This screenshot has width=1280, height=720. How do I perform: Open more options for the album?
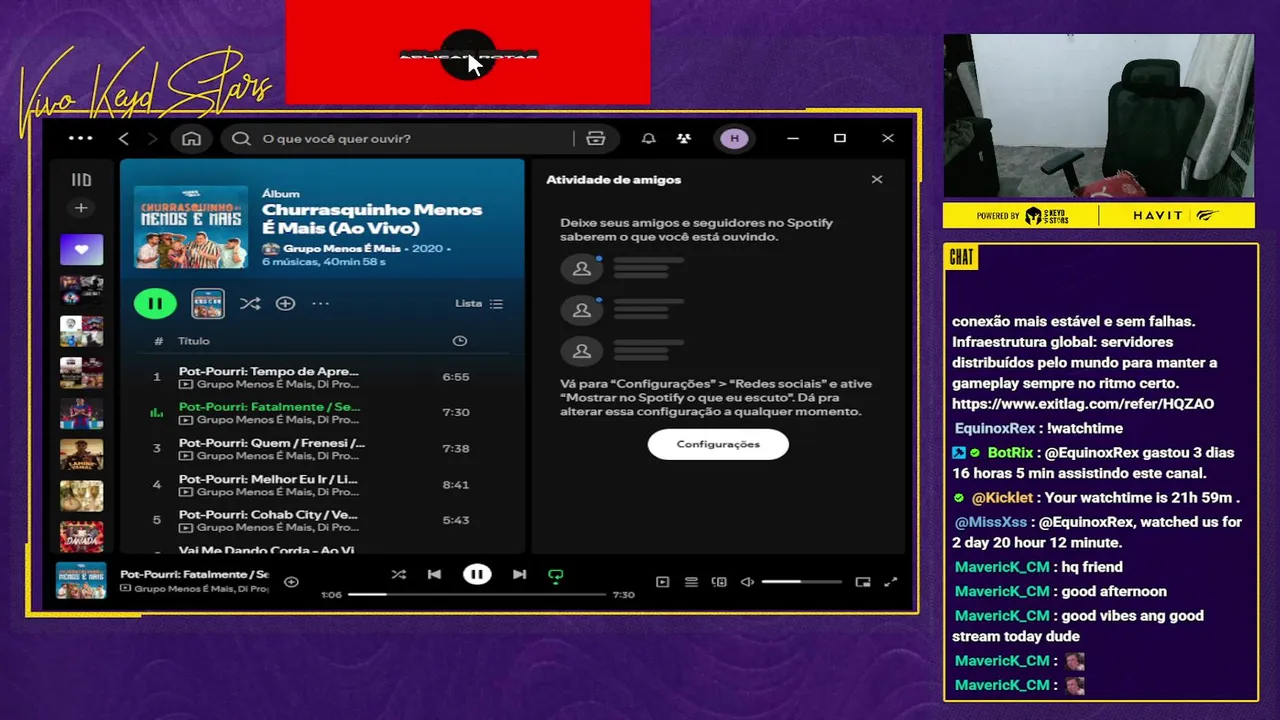320,303
